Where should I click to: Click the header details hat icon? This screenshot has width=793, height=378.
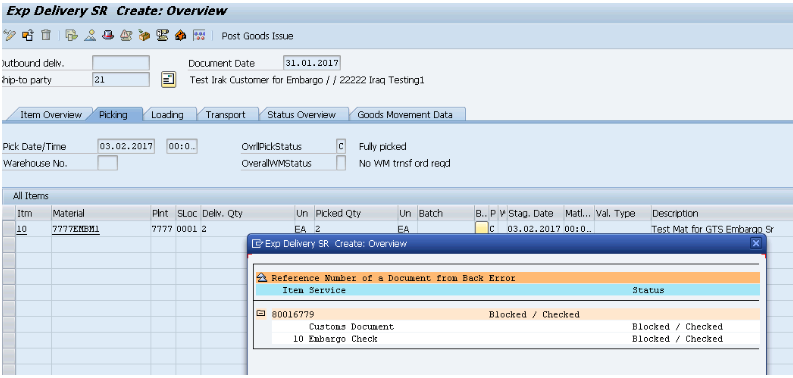pos(108,35)
